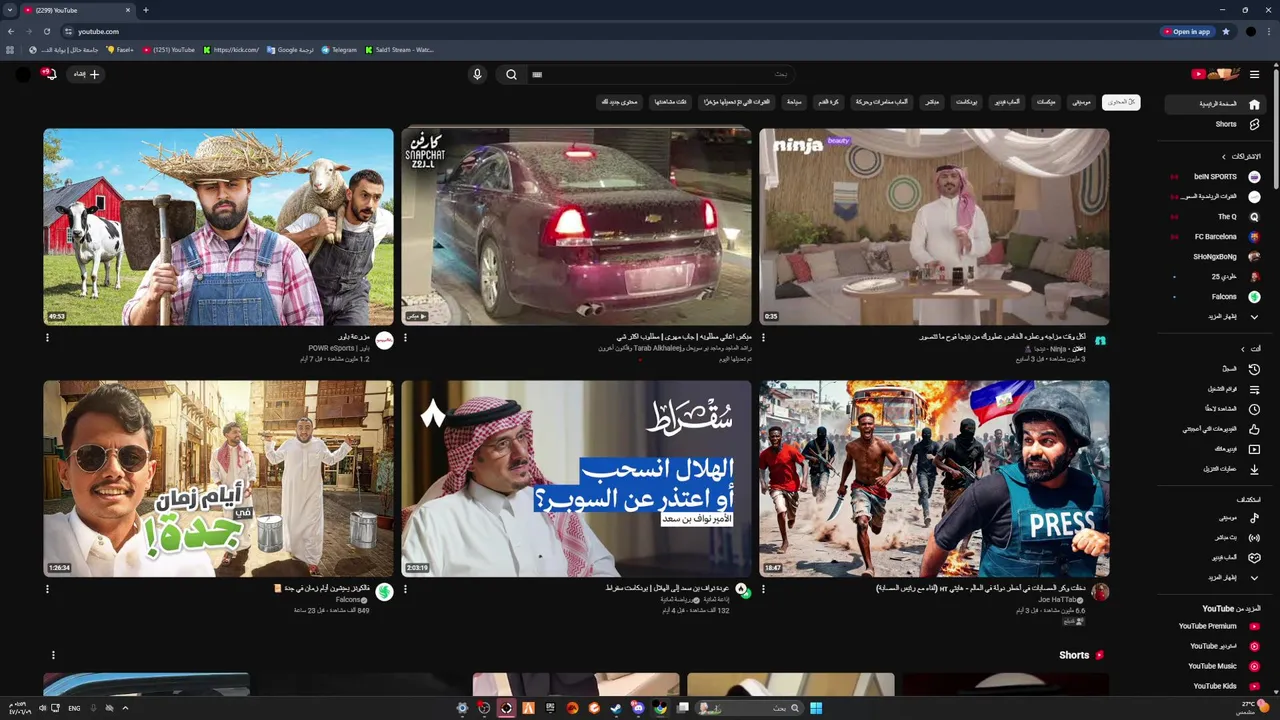Open YouTube Premium in the sidebar

point(1215,626)
